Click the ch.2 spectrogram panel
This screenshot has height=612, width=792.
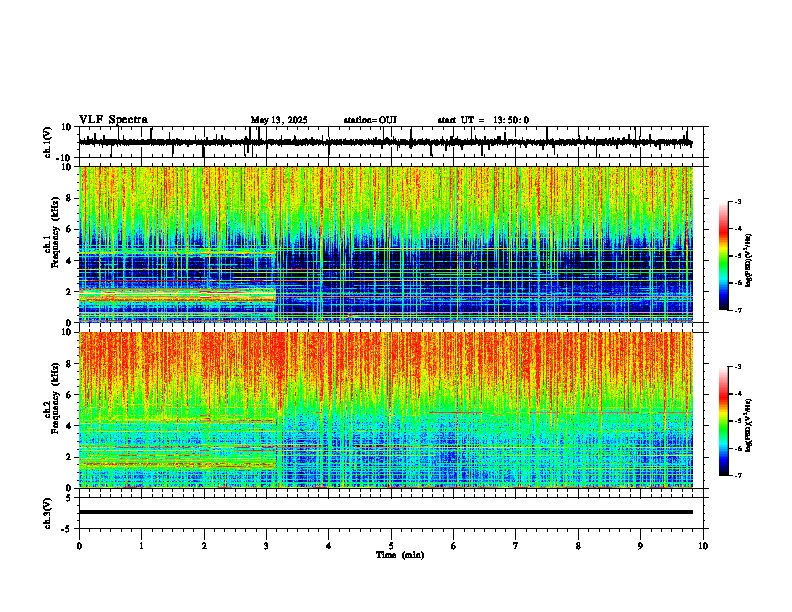(386, 410)
